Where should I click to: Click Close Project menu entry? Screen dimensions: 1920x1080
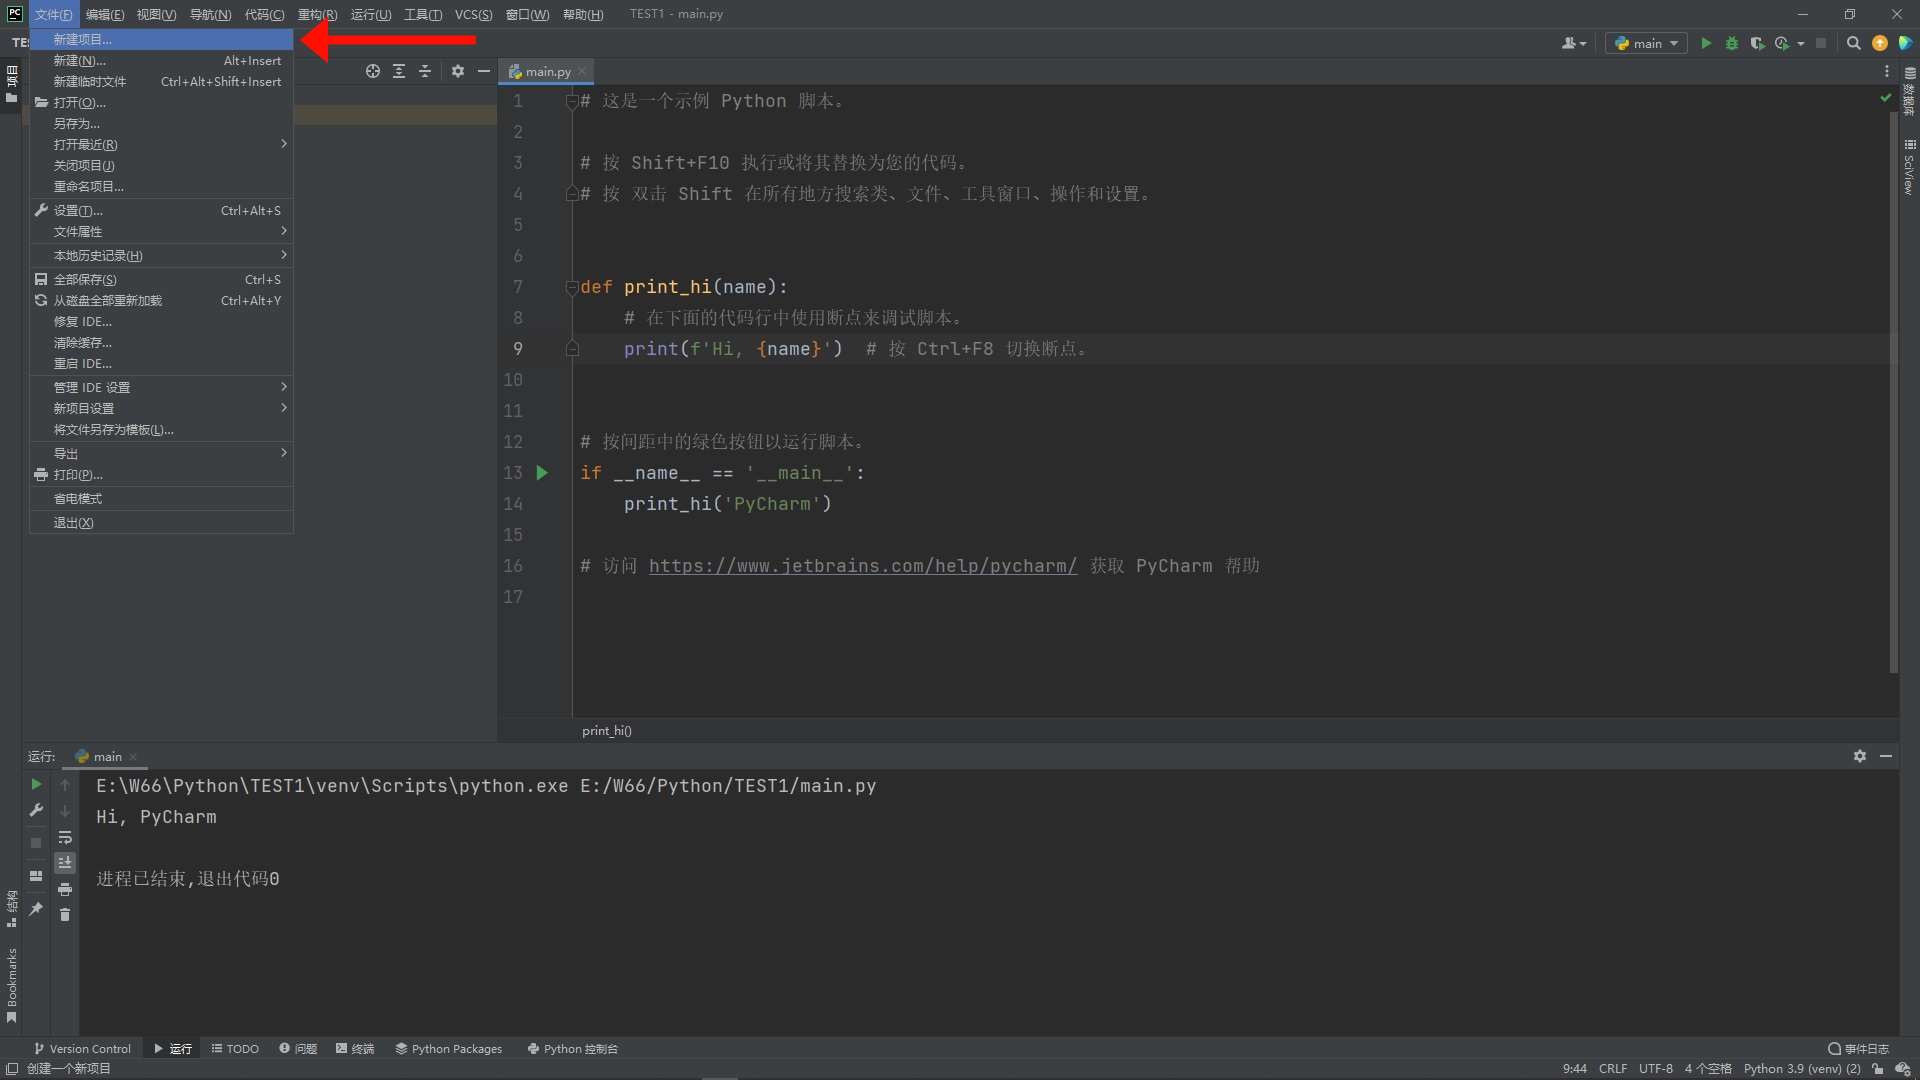click(x=161, y=165)
